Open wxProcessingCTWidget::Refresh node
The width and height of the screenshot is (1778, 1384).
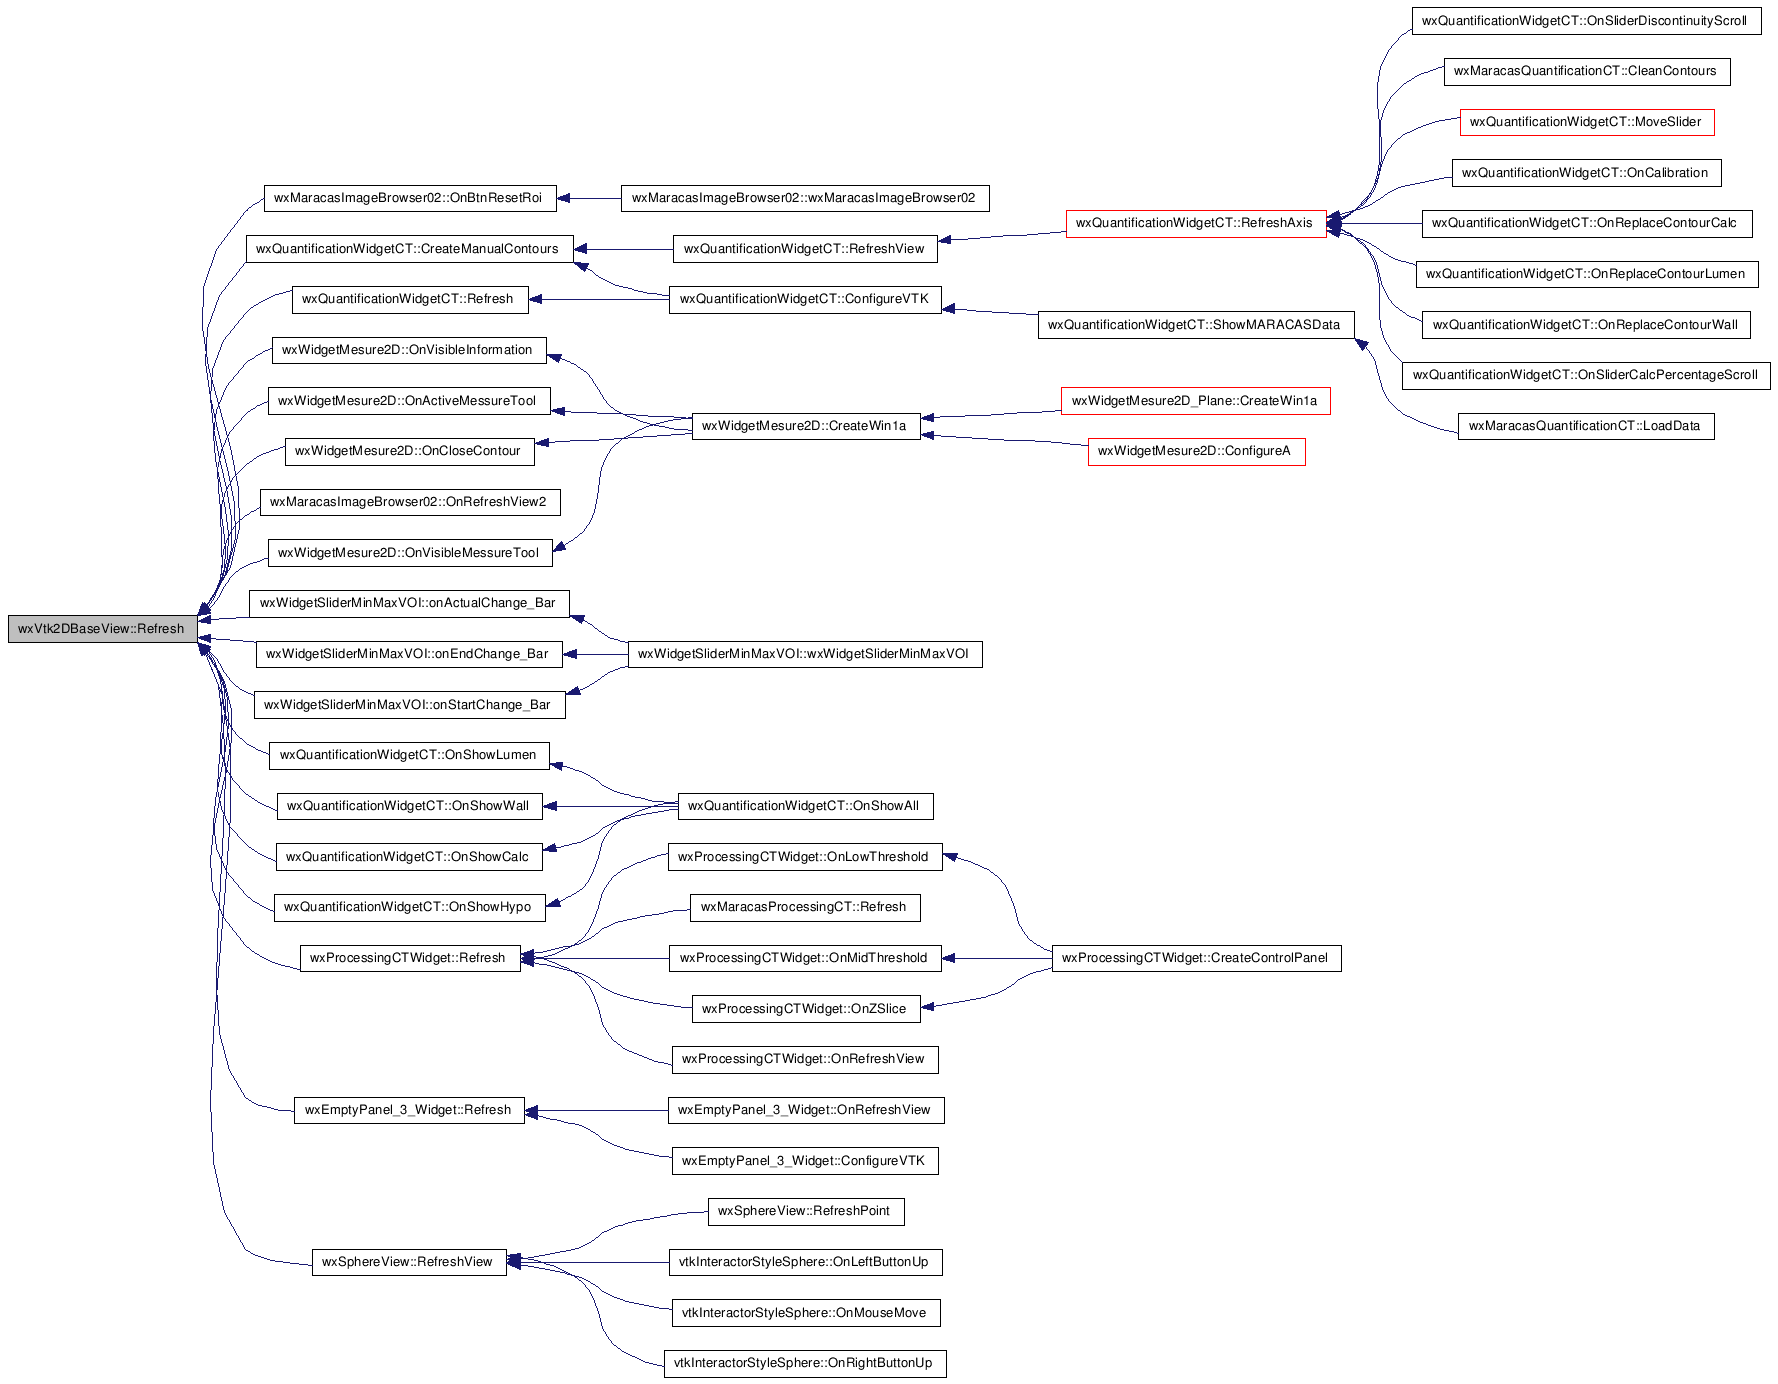pyautogui.click(x=410, y=958)
